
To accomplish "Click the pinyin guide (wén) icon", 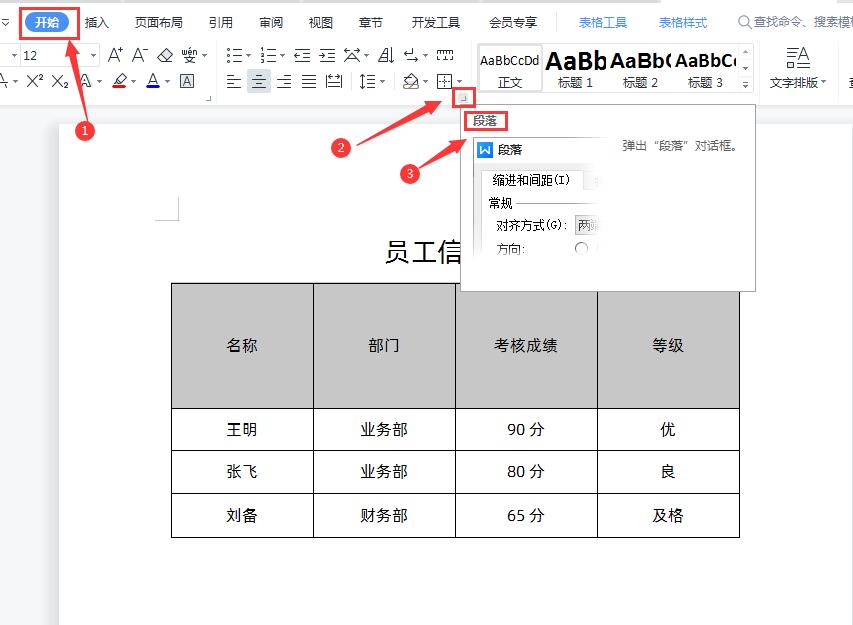I will (190, 55).
